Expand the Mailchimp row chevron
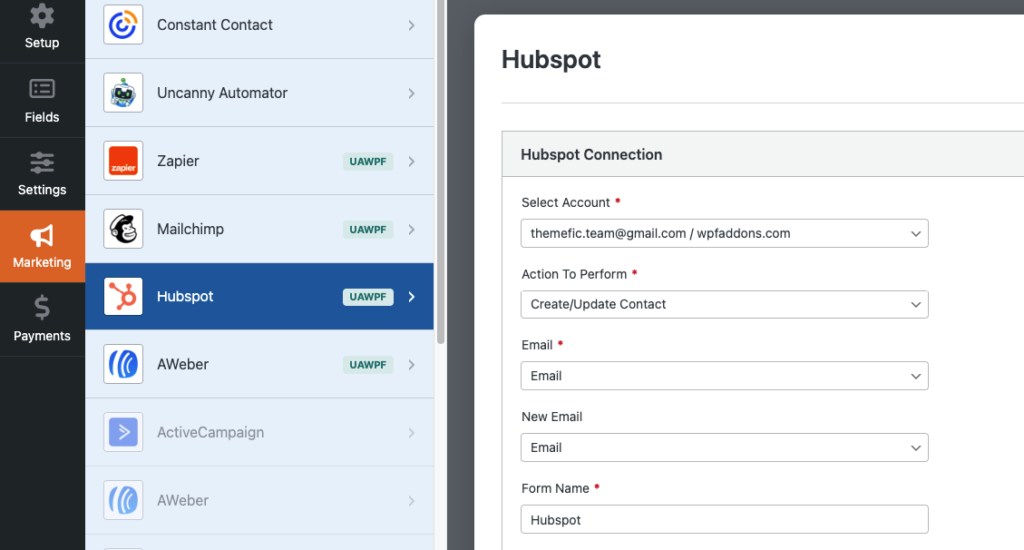 click(x=411, y=229)
